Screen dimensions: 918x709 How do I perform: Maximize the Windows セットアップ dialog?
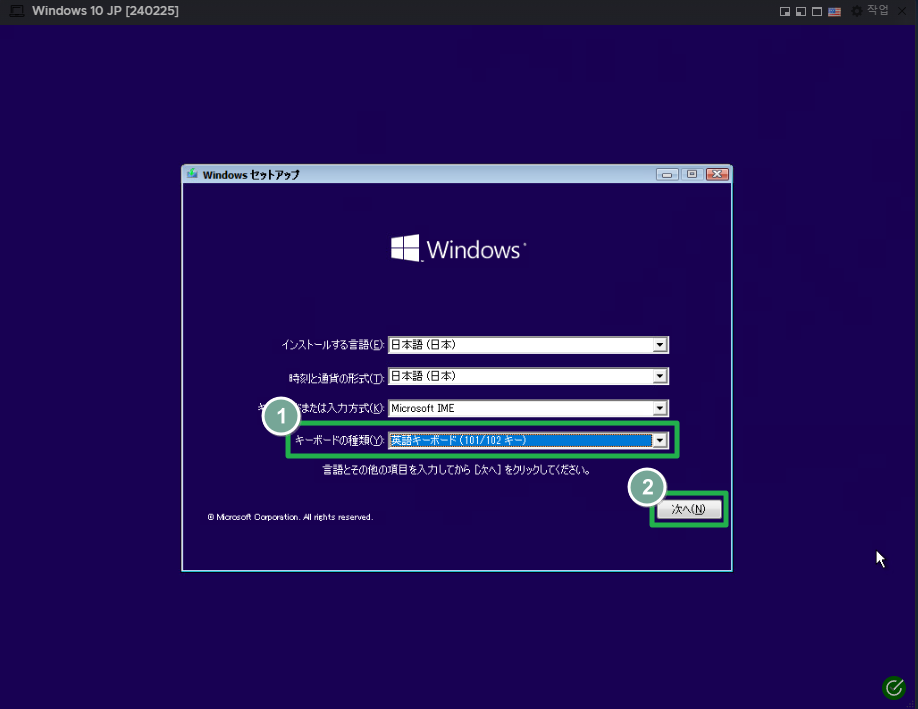point(692,174)
